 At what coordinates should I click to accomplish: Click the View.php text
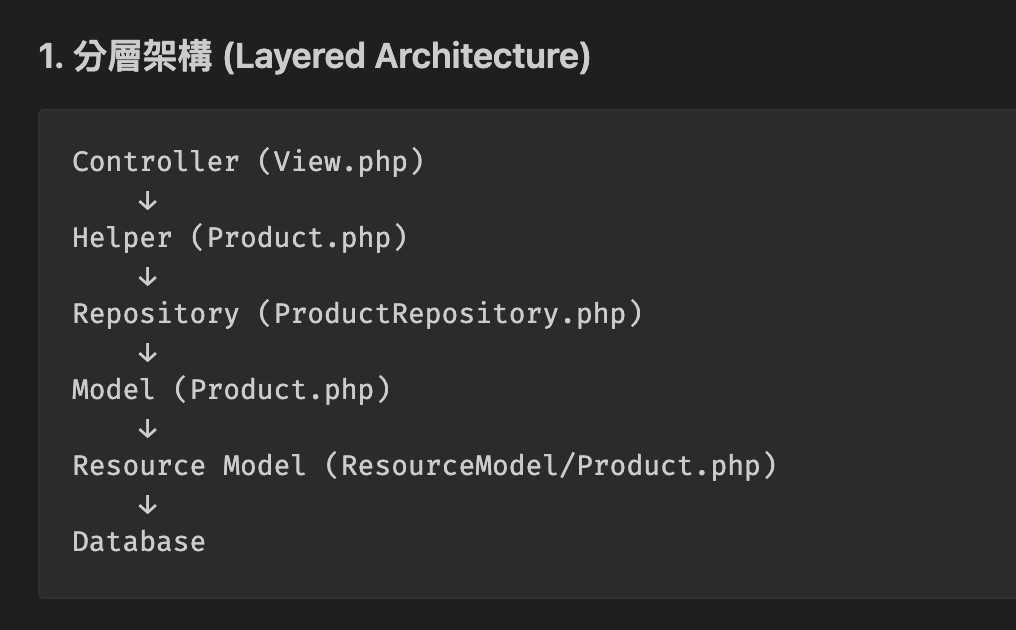point(340,162)
